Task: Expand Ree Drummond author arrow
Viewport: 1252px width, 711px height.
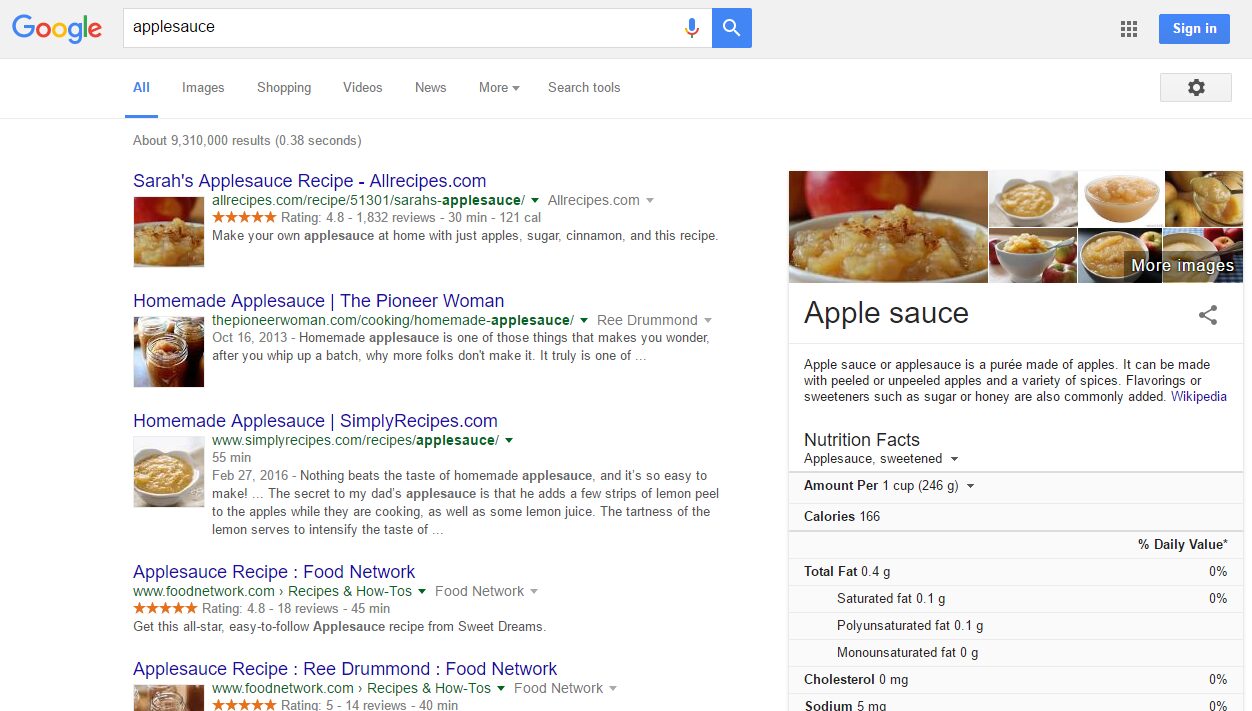Action: pos(708,321)
